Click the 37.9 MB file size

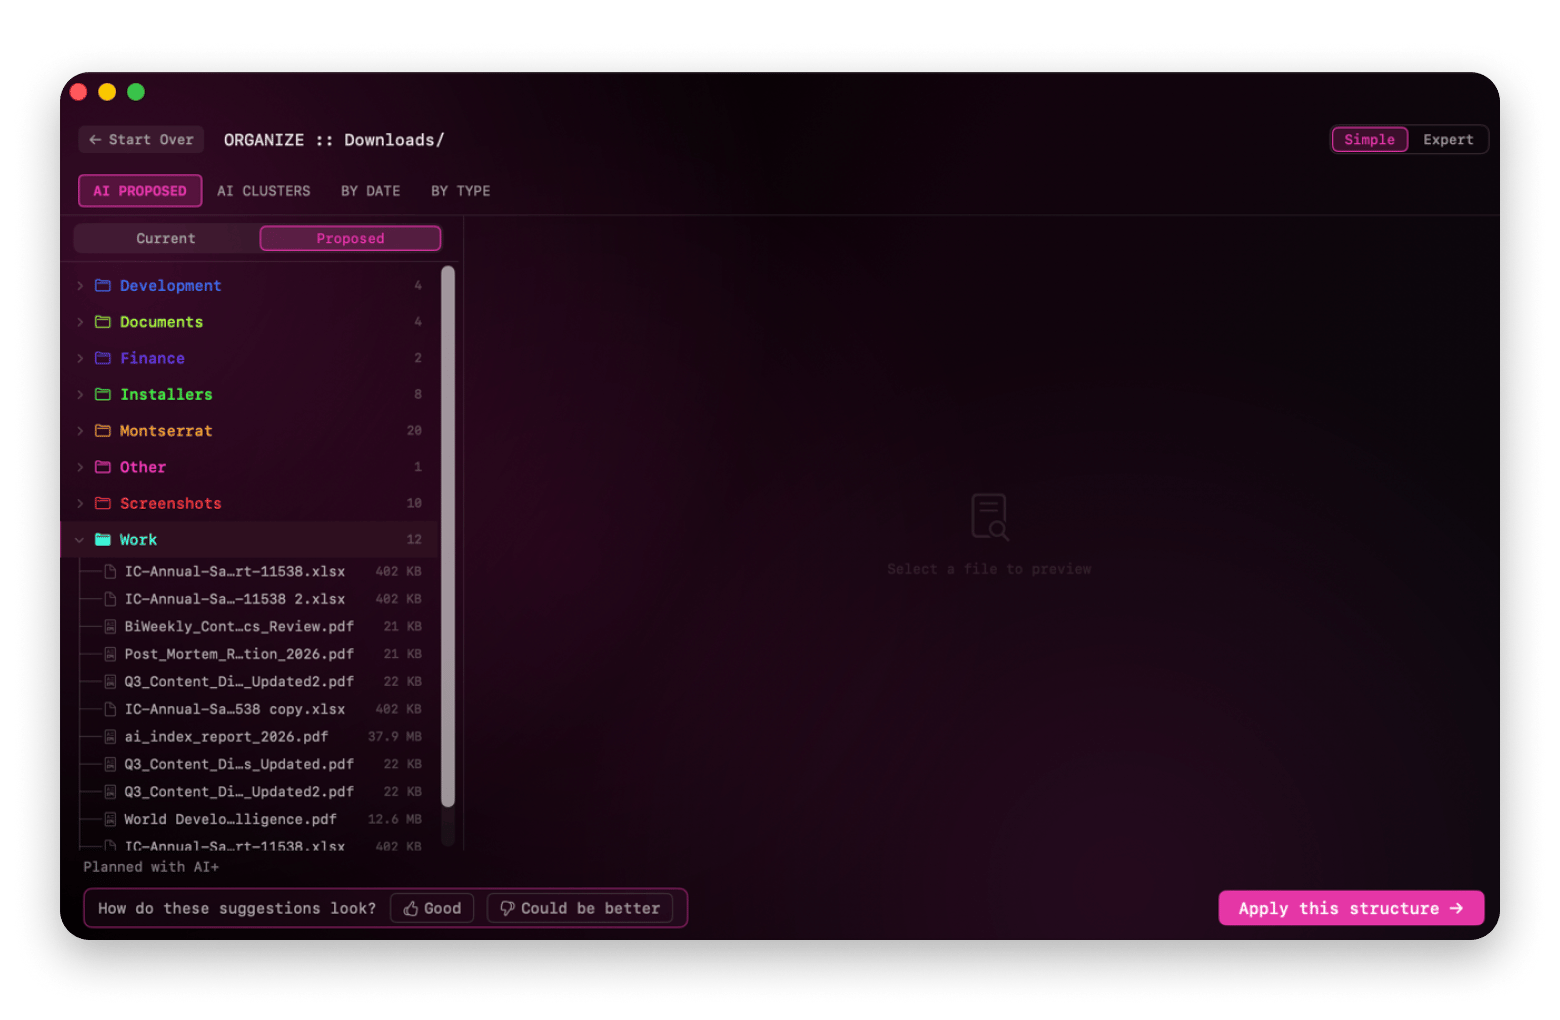[x=395, y=737]
